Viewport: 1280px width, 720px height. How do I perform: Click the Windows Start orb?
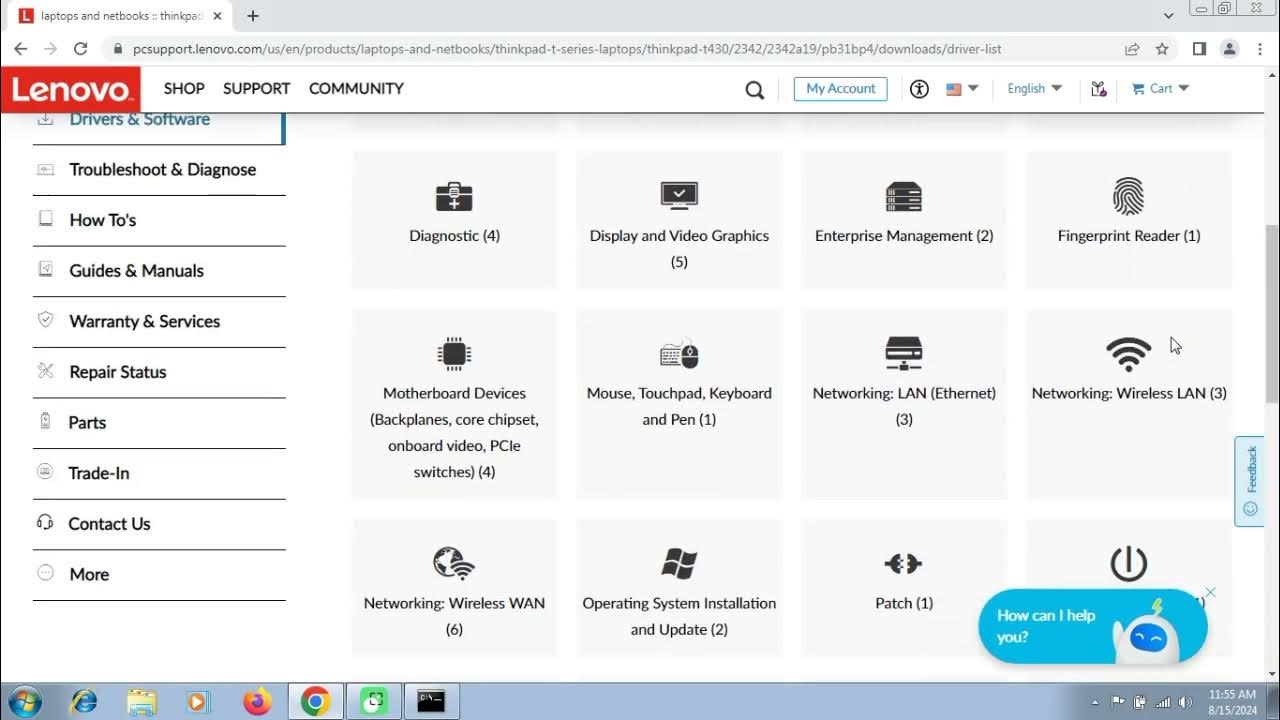click(x=23, y=701)
